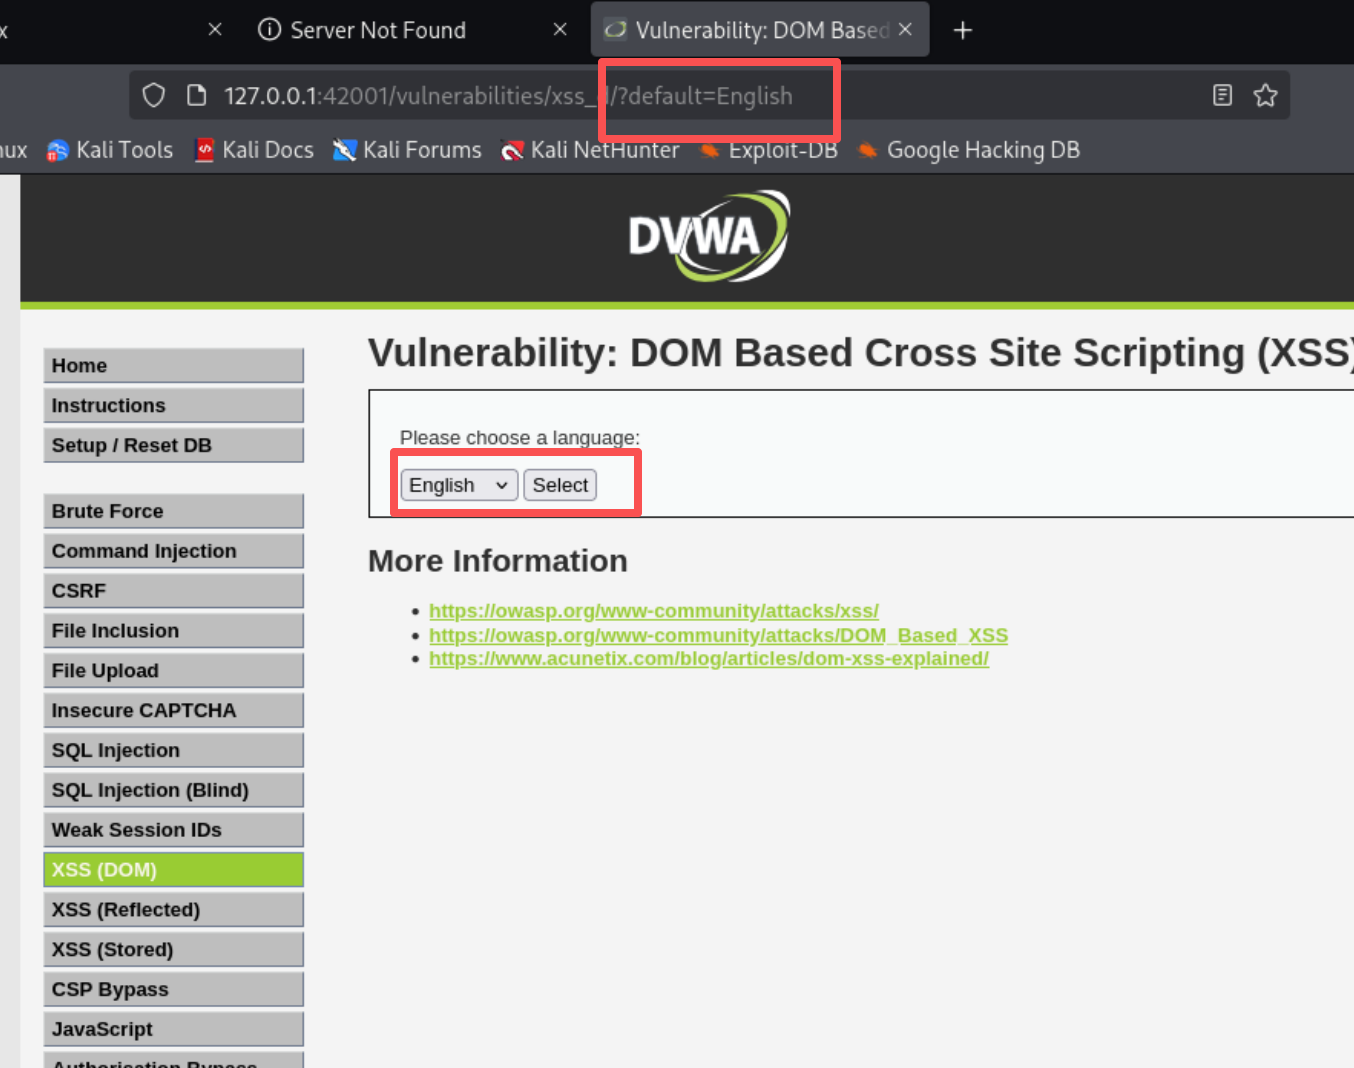1354x1068 pixels.
Task: Open a new tab with plus icon
Action: pyautogui.click(x=963, y=30)
